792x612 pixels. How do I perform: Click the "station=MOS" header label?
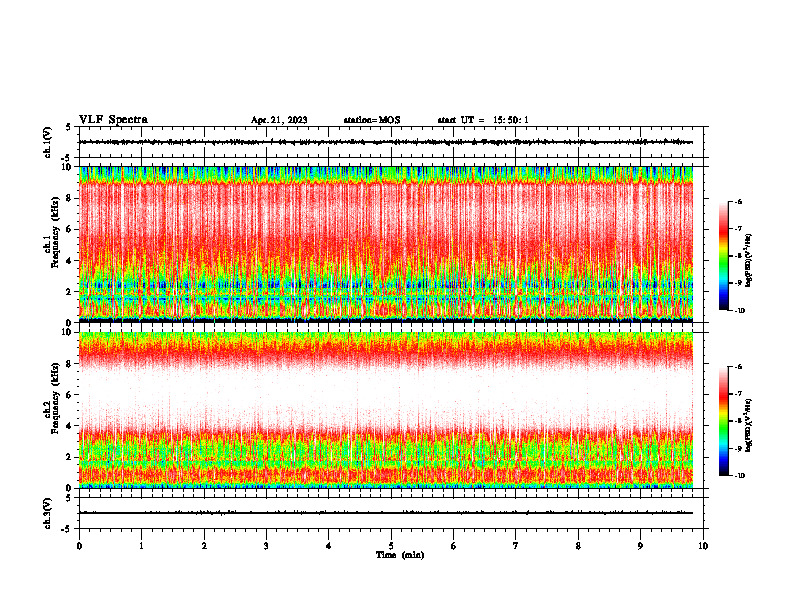tap(372, 120)
